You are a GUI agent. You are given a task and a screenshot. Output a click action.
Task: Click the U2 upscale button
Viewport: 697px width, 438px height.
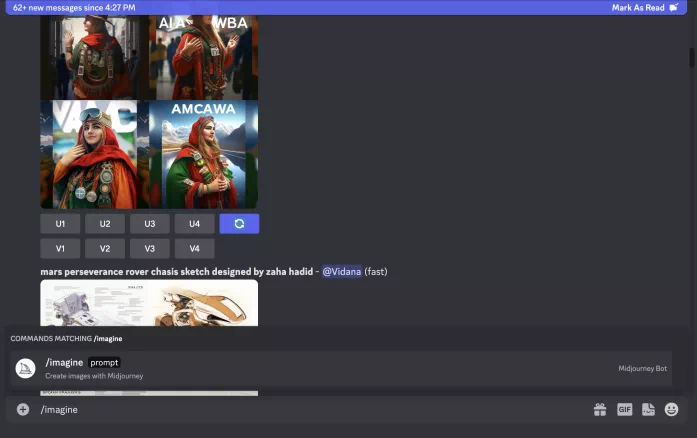pyautogui.click(x=105, y=224)
